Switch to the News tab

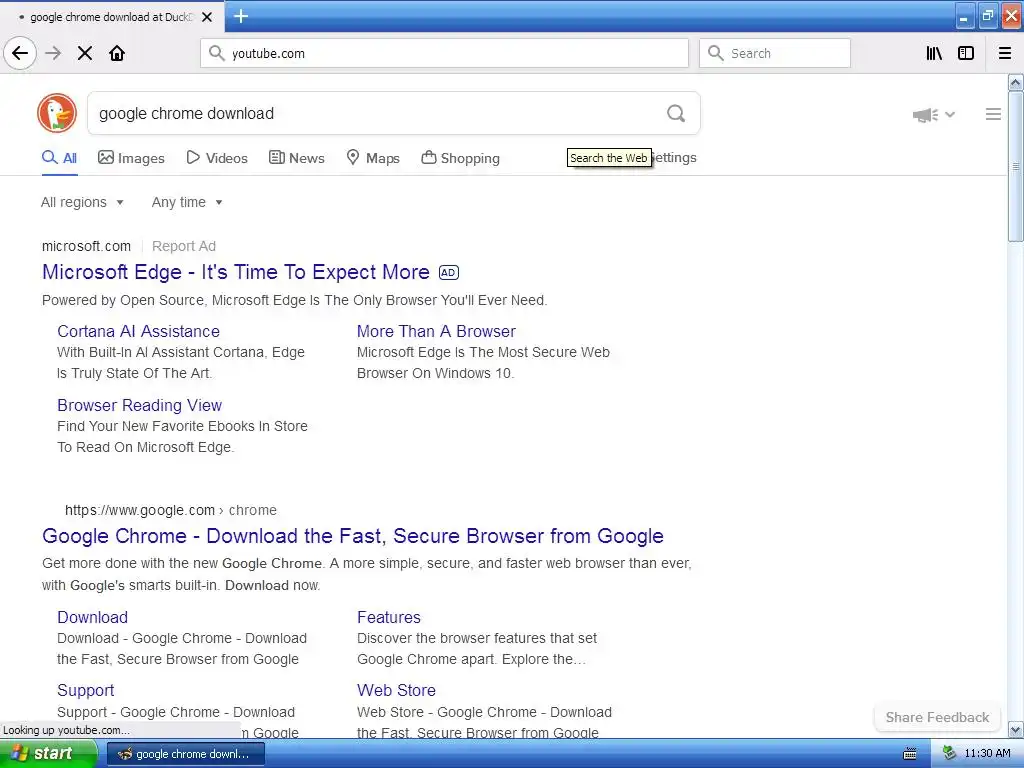[x=296, y=158]
